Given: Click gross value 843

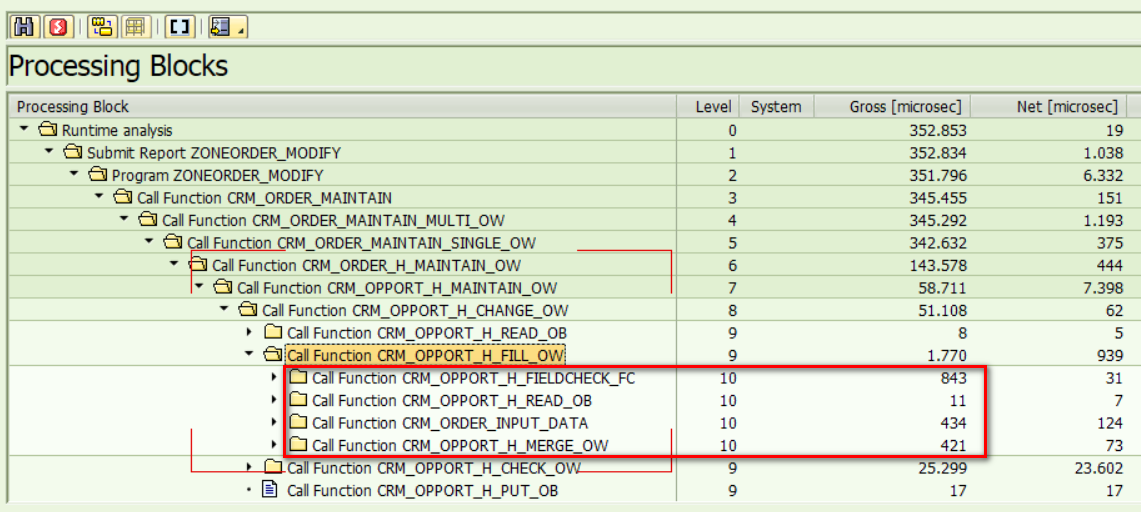Looking at the screenshot, I should pos(953,378).
